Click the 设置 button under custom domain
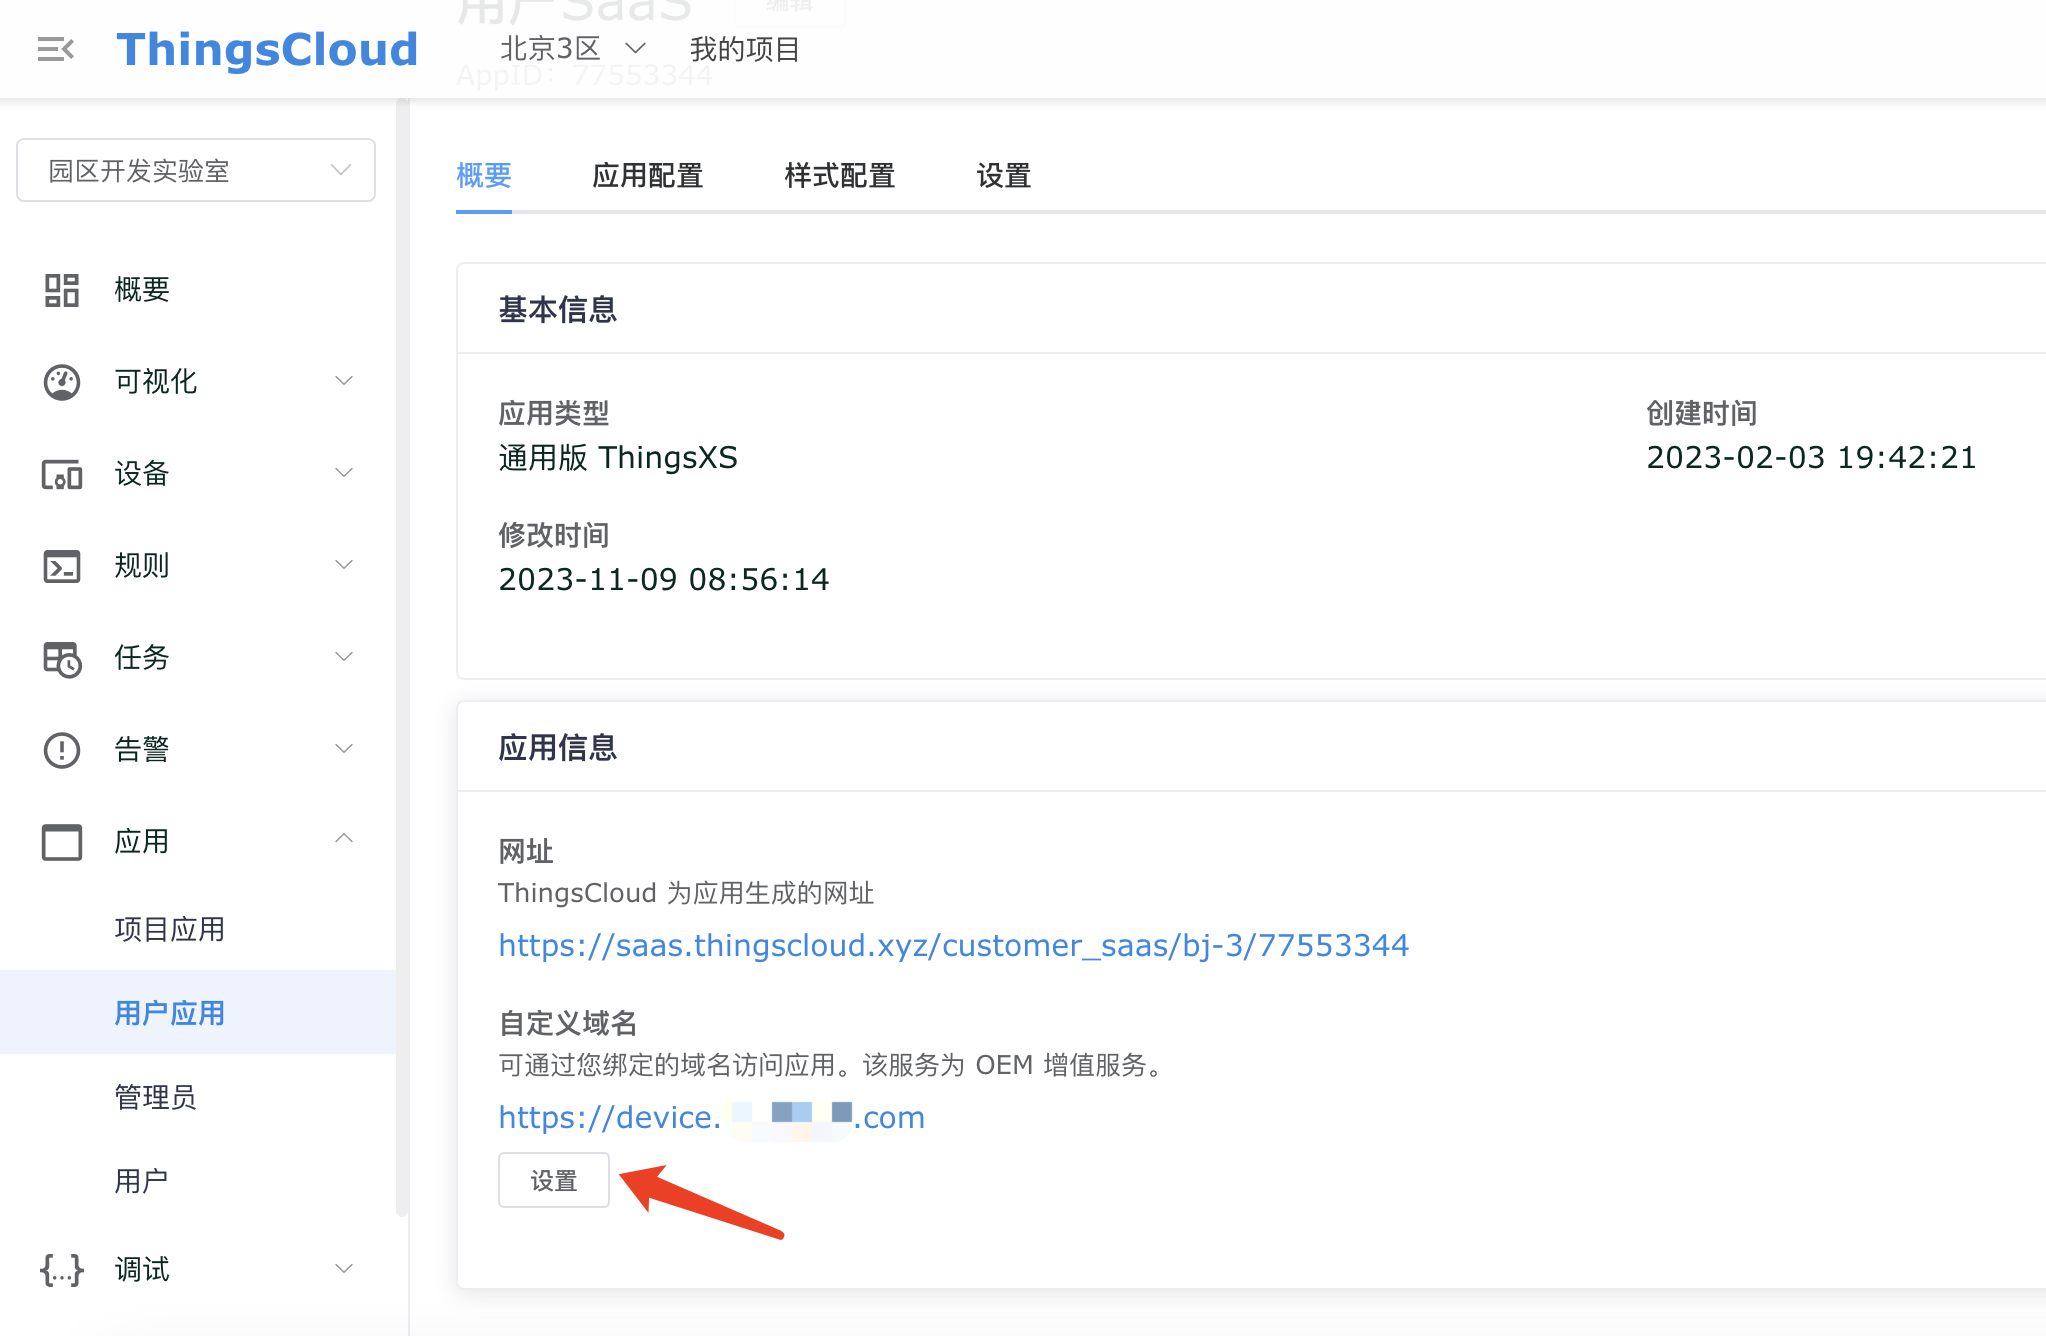This screenshot has height=1336, width=2046. point(553,1180)
